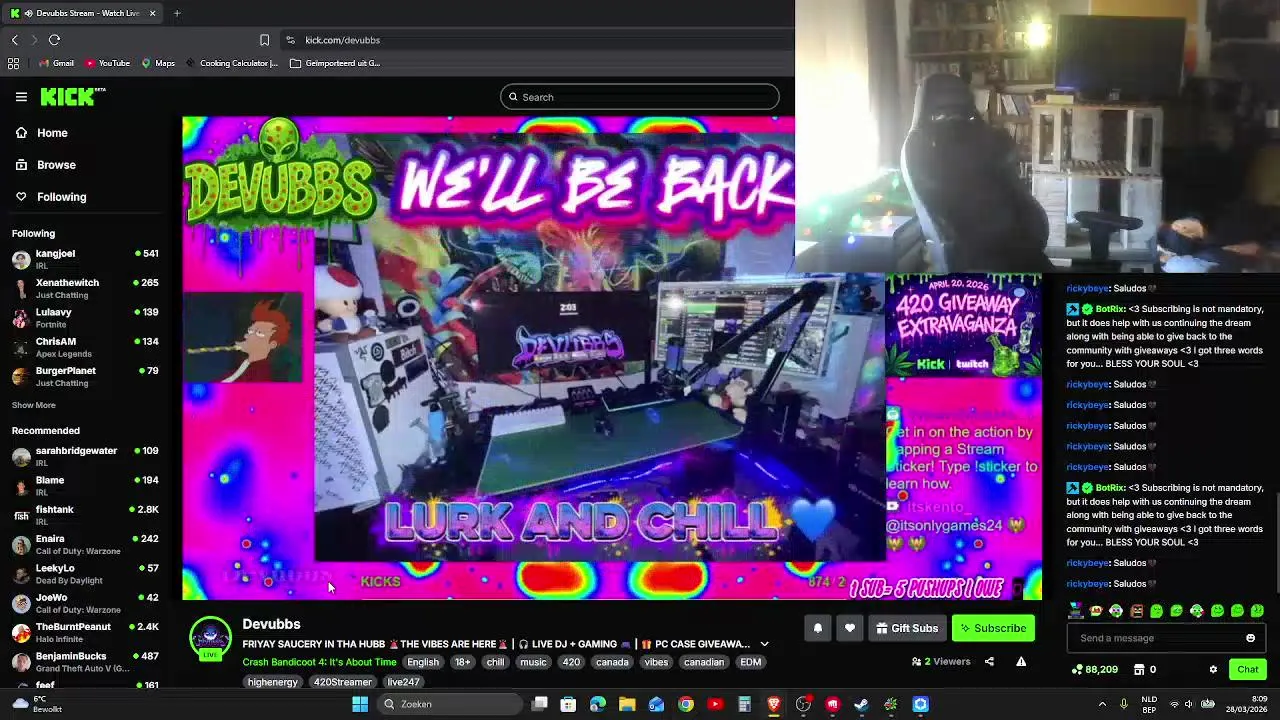Image resolution: width=1280 pixels, height=720 pixels.
Task: Open BurgerPlanet's channel
Action: pos(86,376)
